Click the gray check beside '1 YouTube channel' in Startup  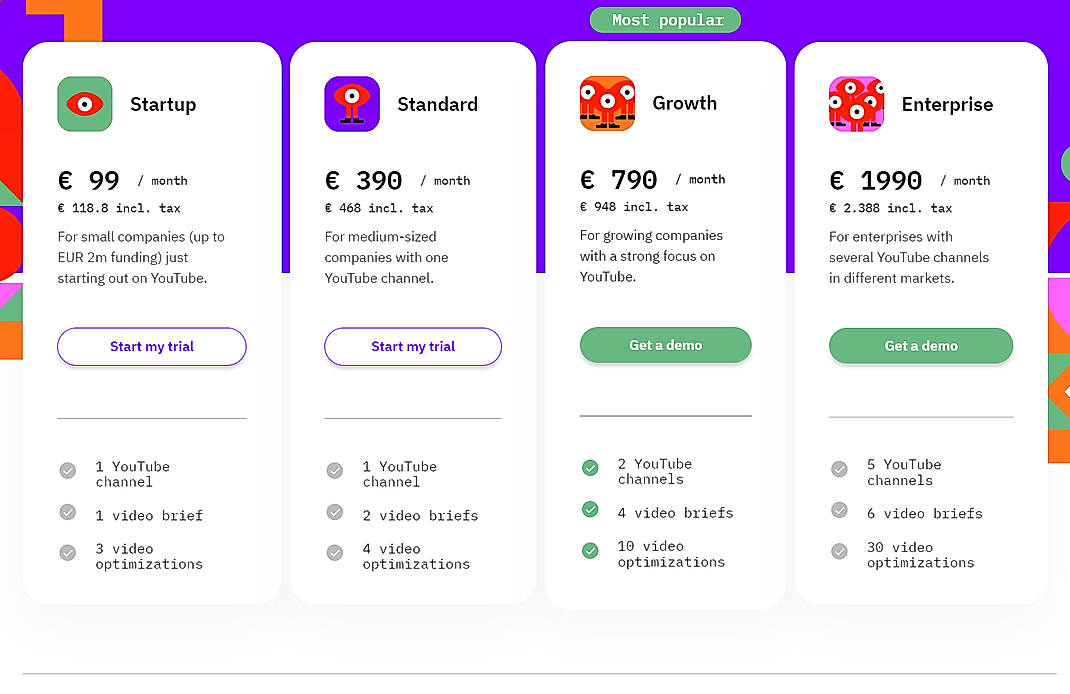pyautogui.click(x=68, y=470)
